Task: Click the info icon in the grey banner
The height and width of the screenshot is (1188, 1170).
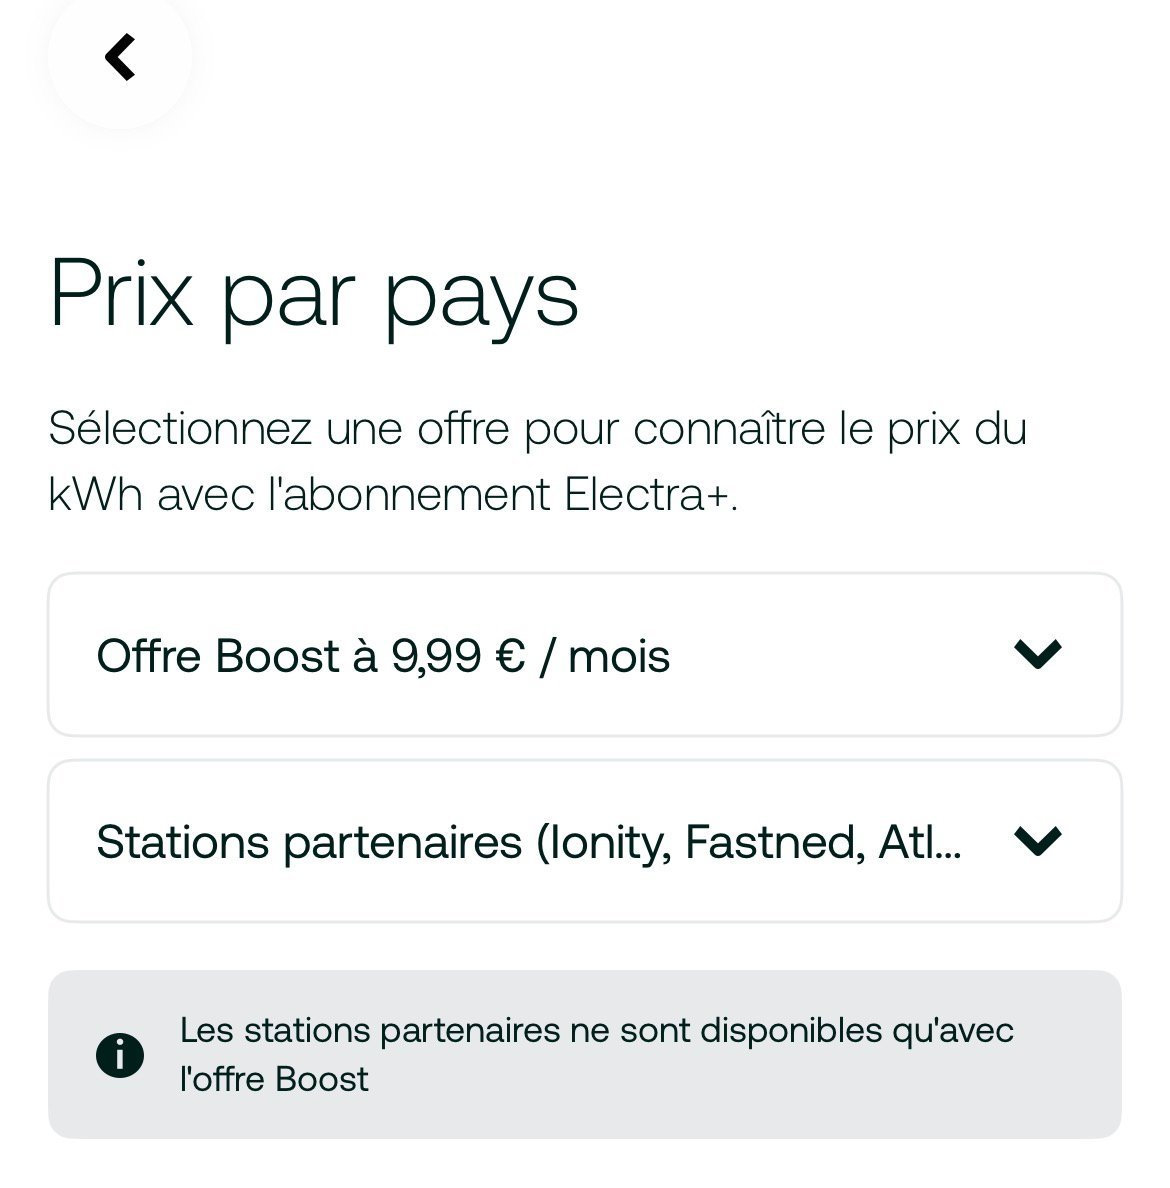Action: tap(120, 1055)
